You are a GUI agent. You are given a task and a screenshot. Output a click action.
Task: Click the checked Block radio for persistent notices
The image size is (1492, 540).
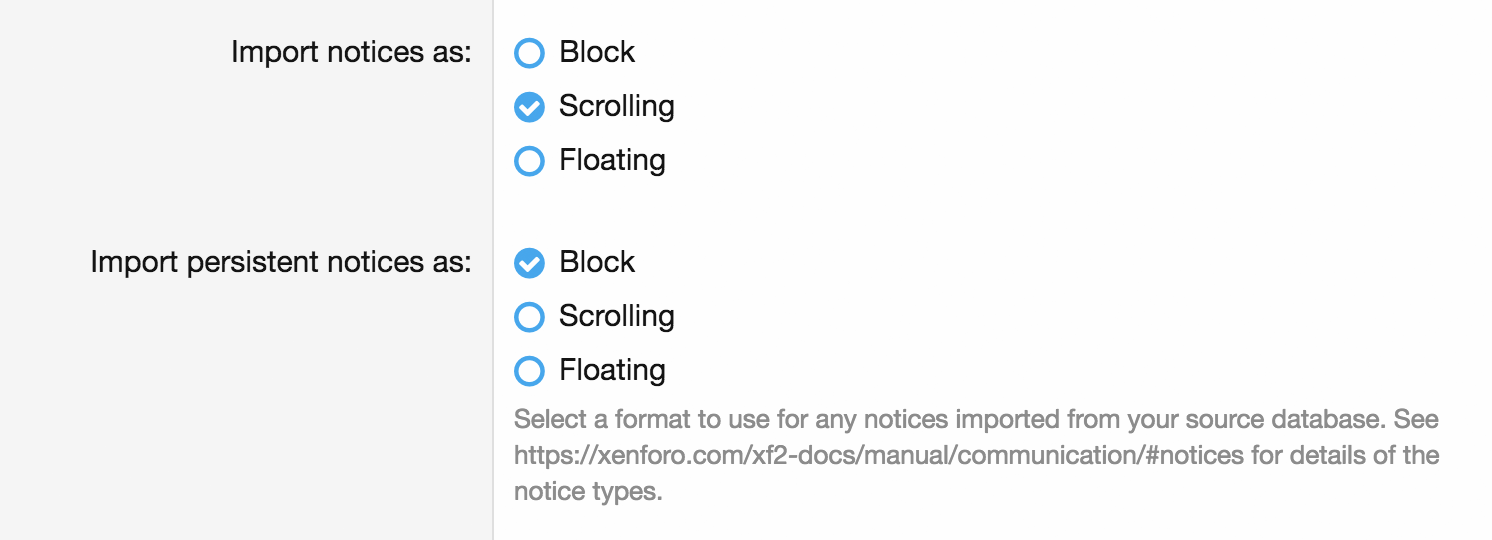[529, 263]
